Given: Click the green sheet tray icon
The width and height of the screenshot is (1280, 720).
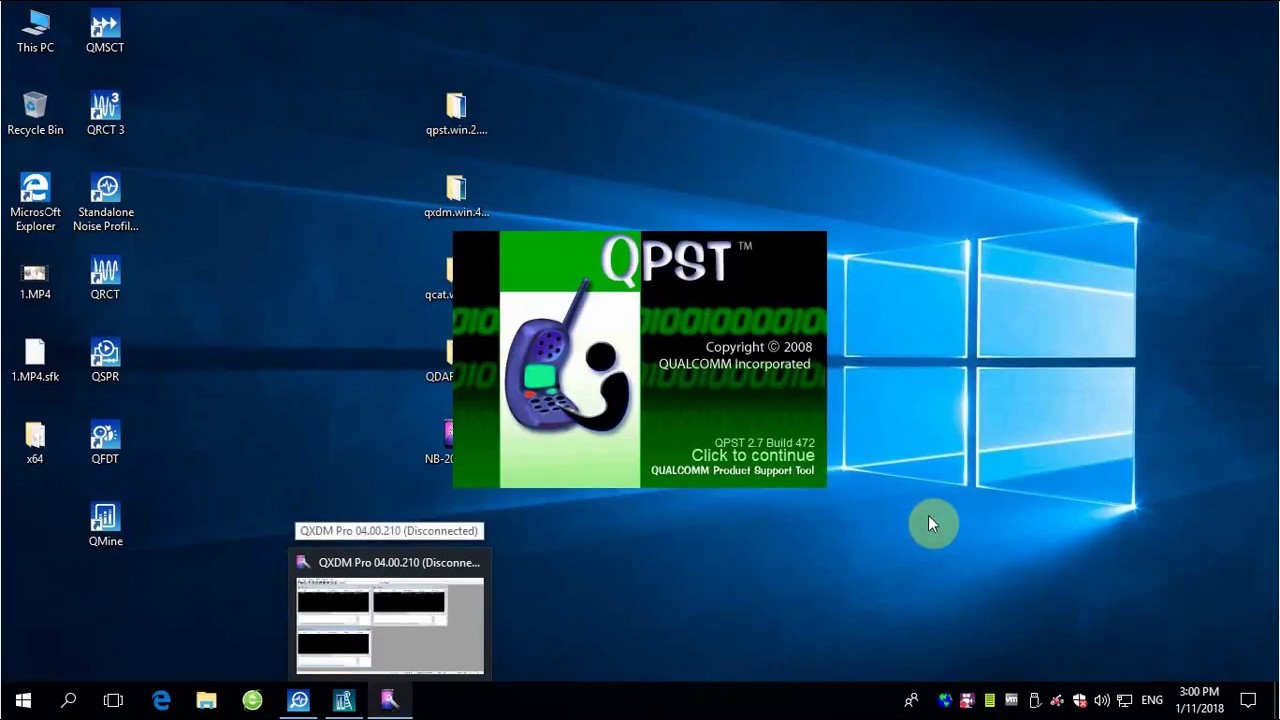Looking at the screenshot, I should [x=989, y=700].
